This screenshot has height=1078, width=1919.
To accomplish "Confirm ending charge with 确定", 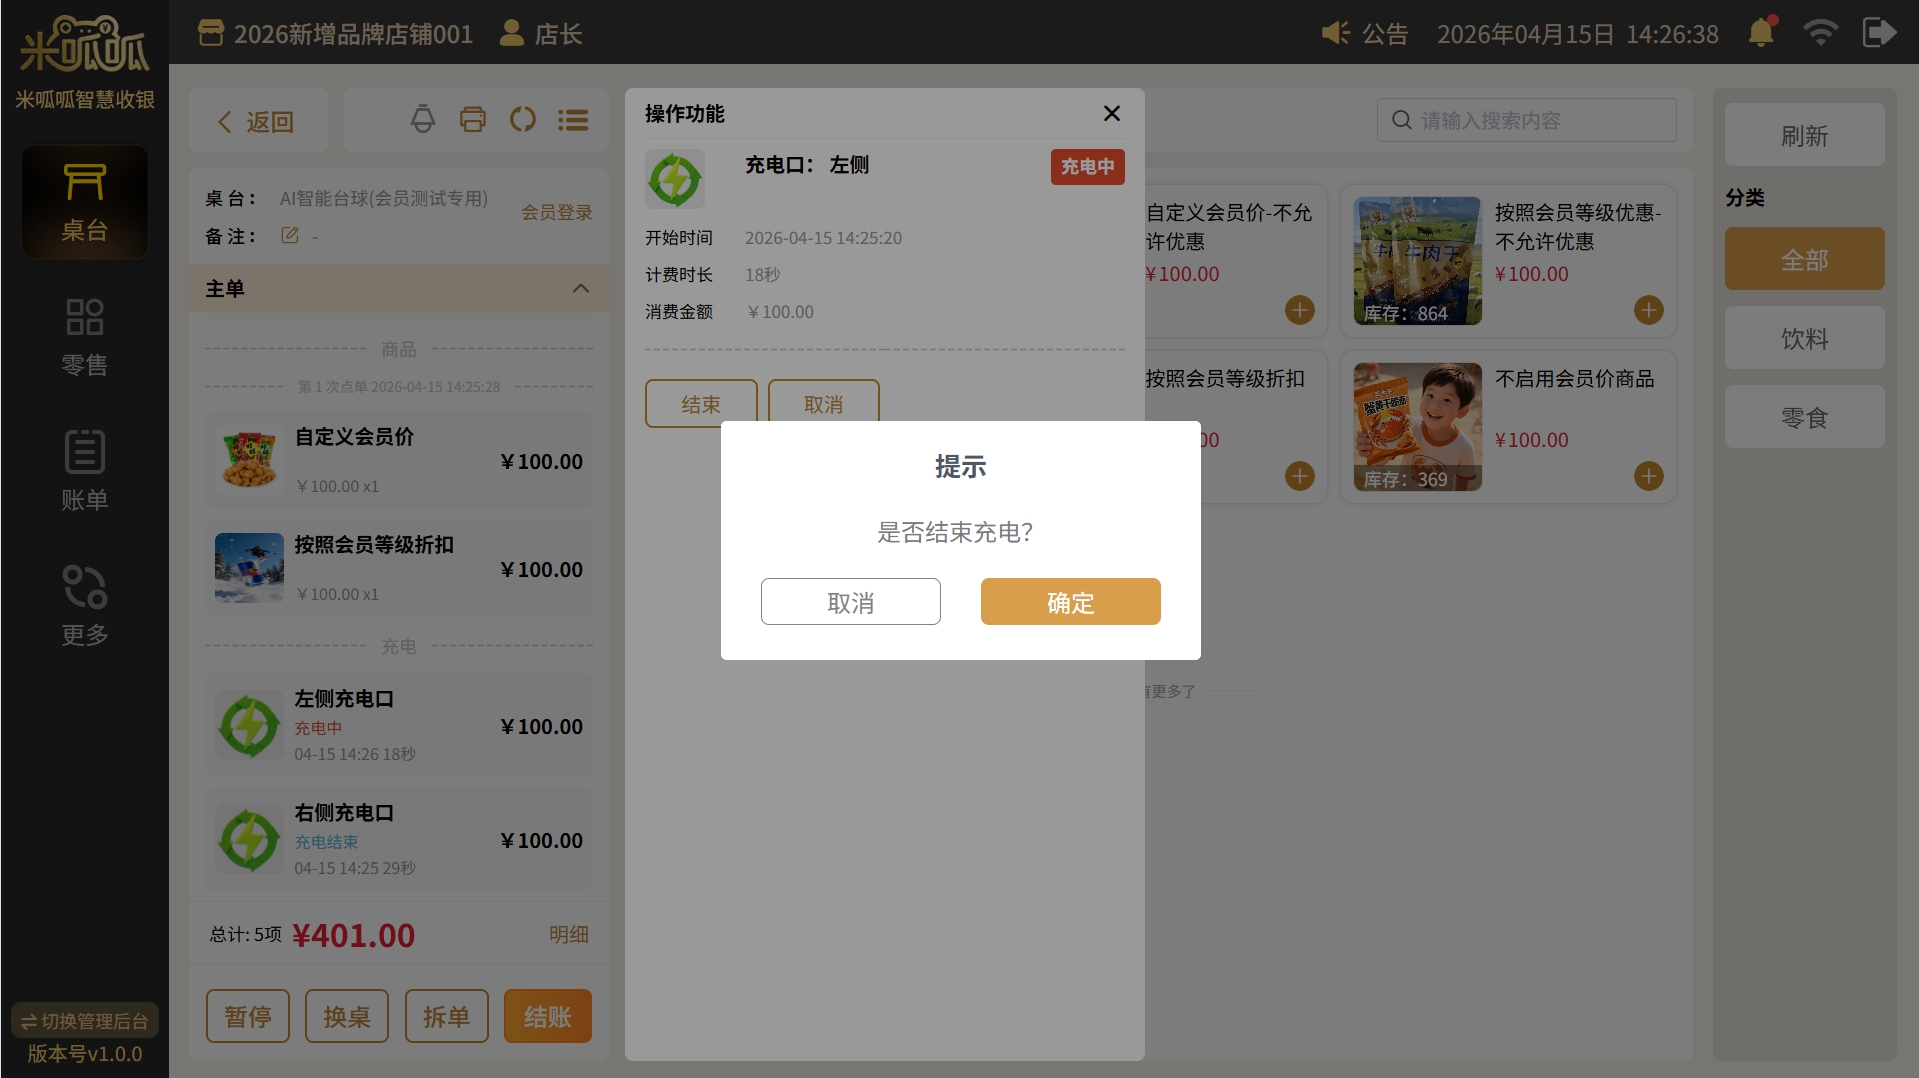I will pyautogui.click(x=1070, y=602).
